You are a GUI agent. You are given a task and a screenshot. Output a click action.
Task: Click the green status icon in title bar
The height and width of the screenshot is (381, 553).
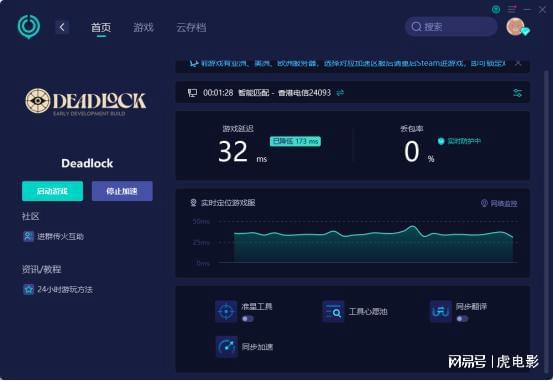(x=496, y=10)
